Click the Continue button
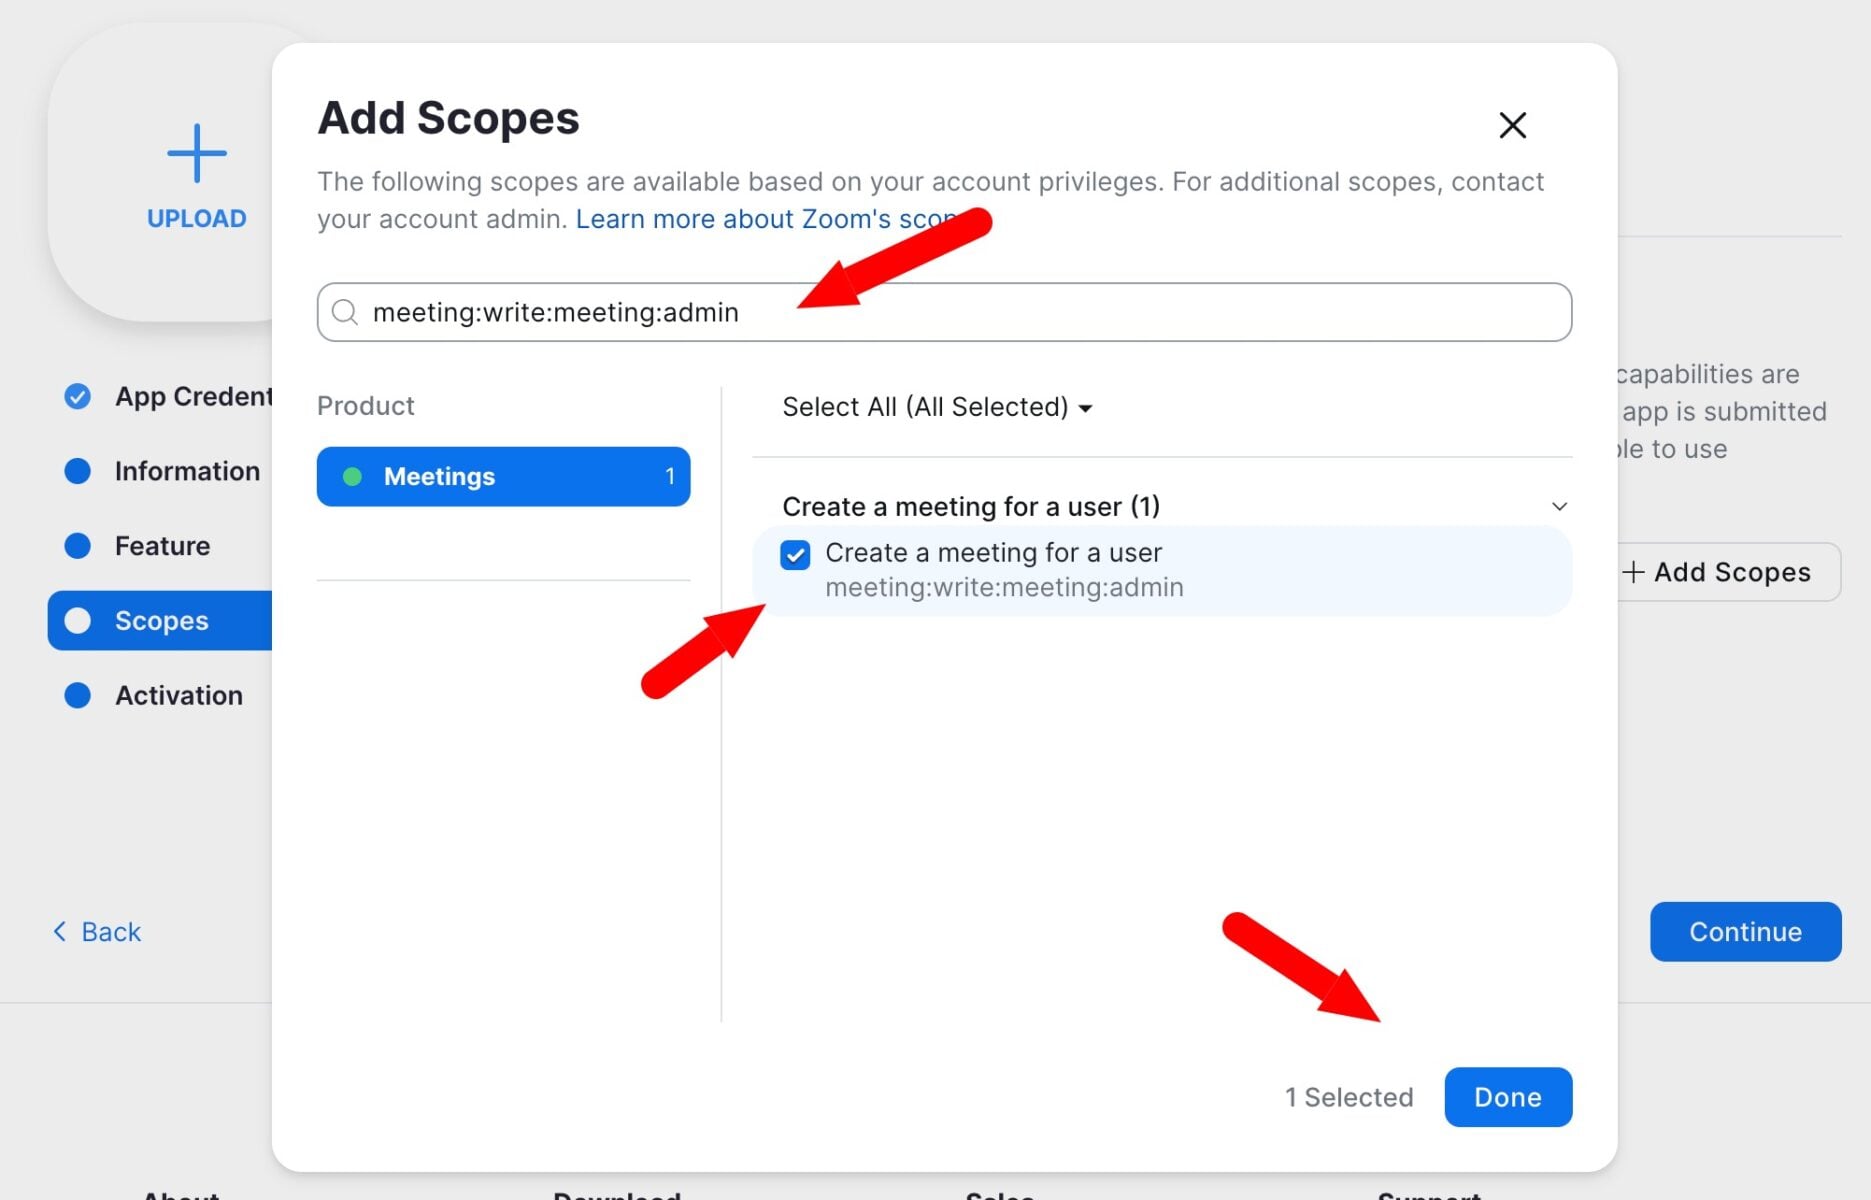This screenshot has width=1871, height=1200. click(1745, 932)
